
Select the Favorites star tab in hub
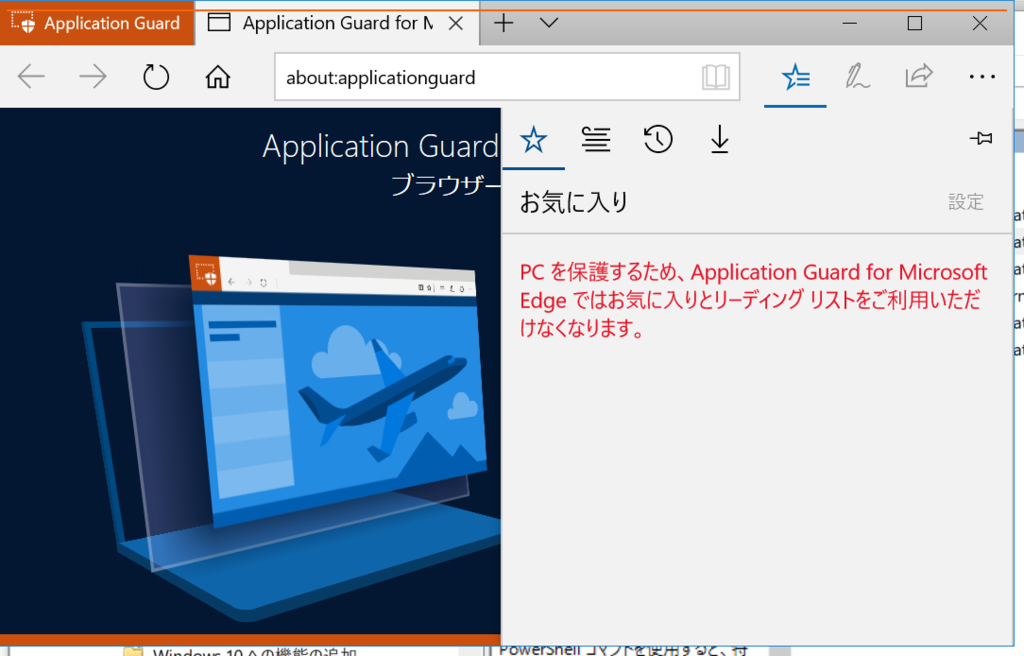point(534,139)
